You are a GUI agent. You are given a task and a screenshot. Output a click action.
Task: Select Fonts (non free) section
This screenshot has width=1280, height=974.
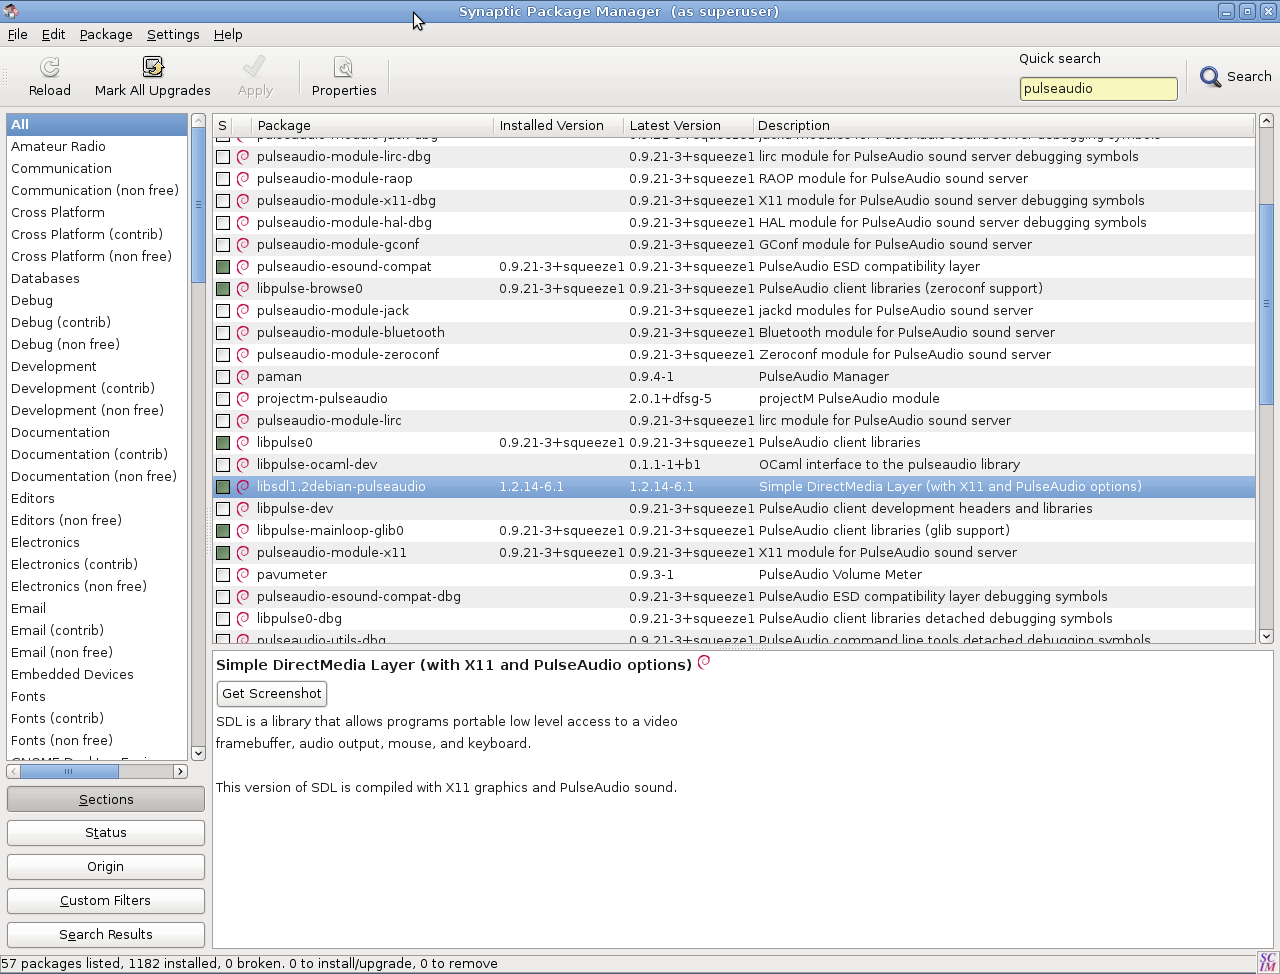(62, 741)
